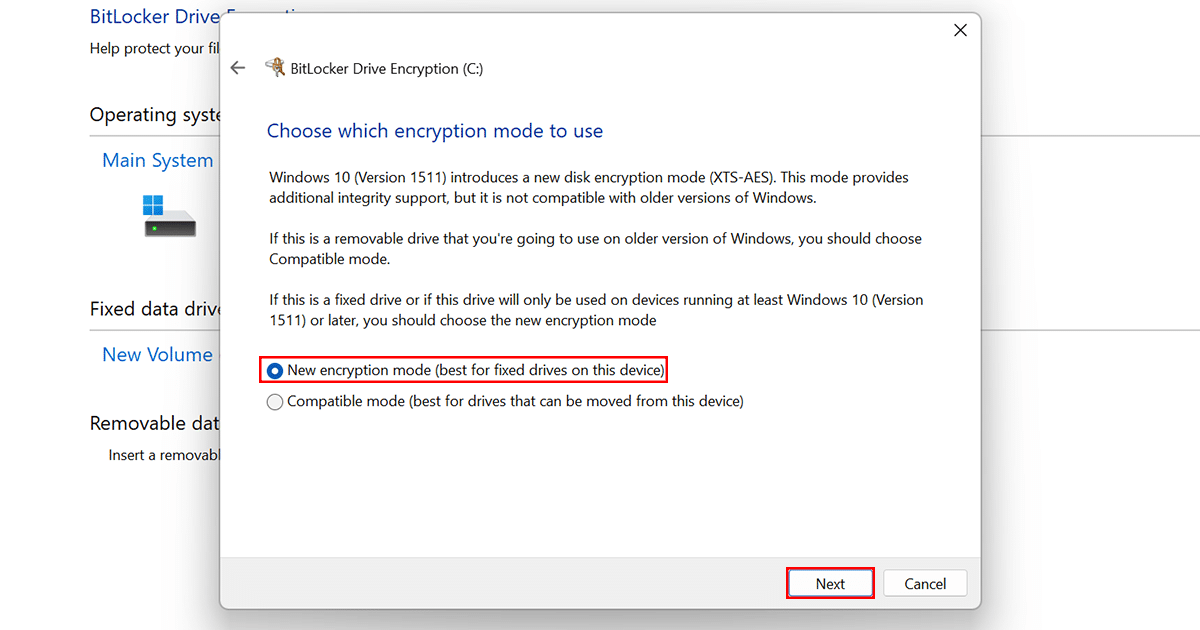Click the Insert a removable drive message
The width and height of the screenshot is (1200, 630).
coord(163,454)
